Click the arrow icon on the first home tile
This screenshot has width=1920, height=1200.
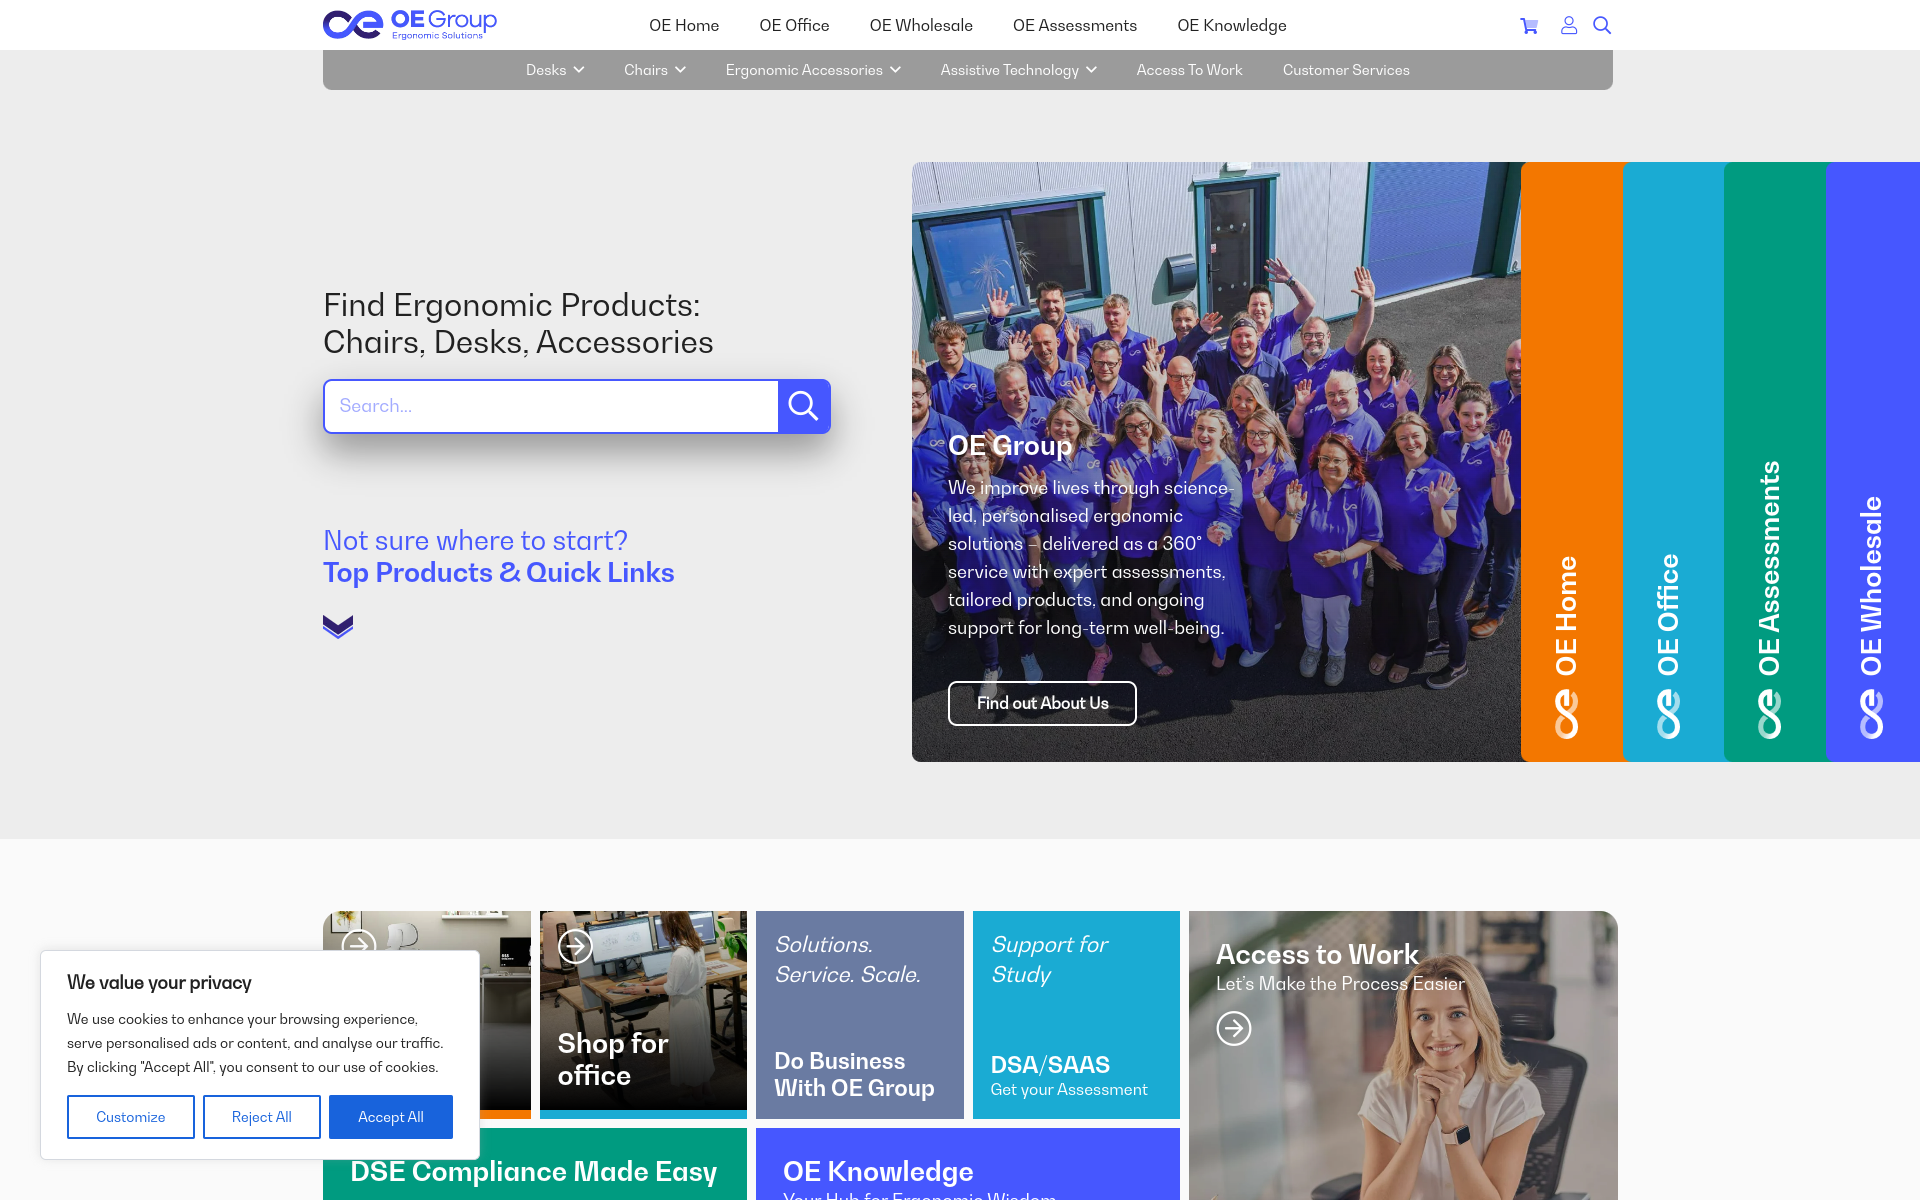[x=359, y=942]
